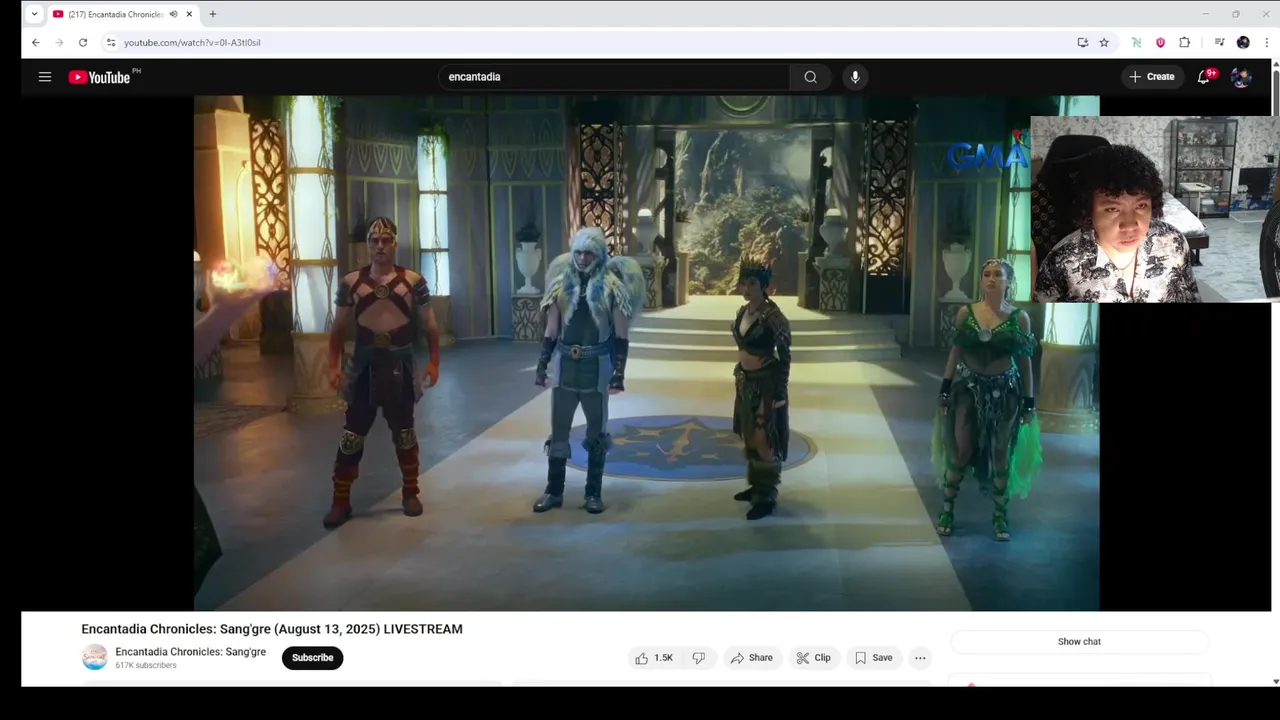Share the video
The width and height of the screenshot is (1280, 720).
751,658
